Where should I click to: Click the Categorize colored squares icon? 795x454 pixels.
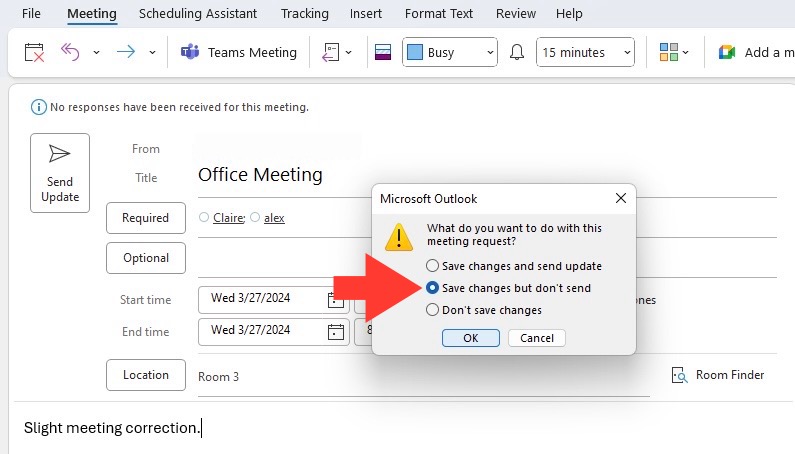[668, 52]
